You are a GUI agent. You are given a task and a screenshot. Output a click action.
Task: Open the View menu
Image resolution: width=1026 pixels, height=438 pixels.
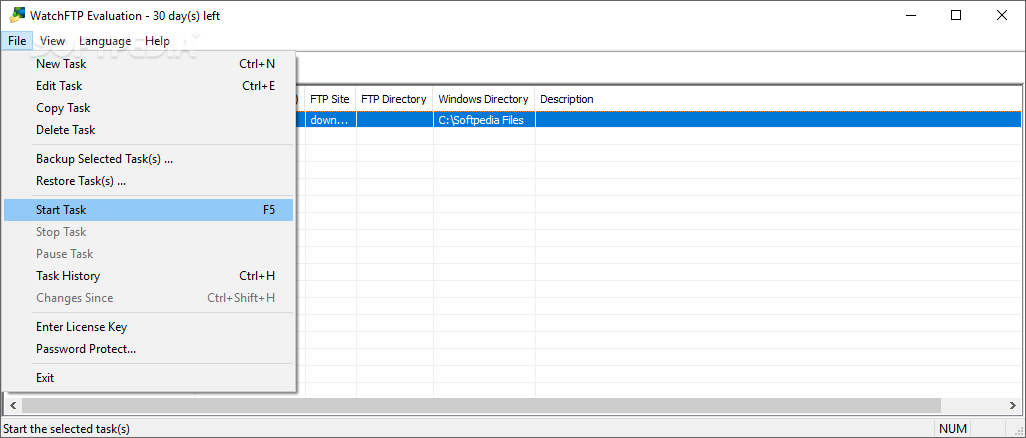52,41
